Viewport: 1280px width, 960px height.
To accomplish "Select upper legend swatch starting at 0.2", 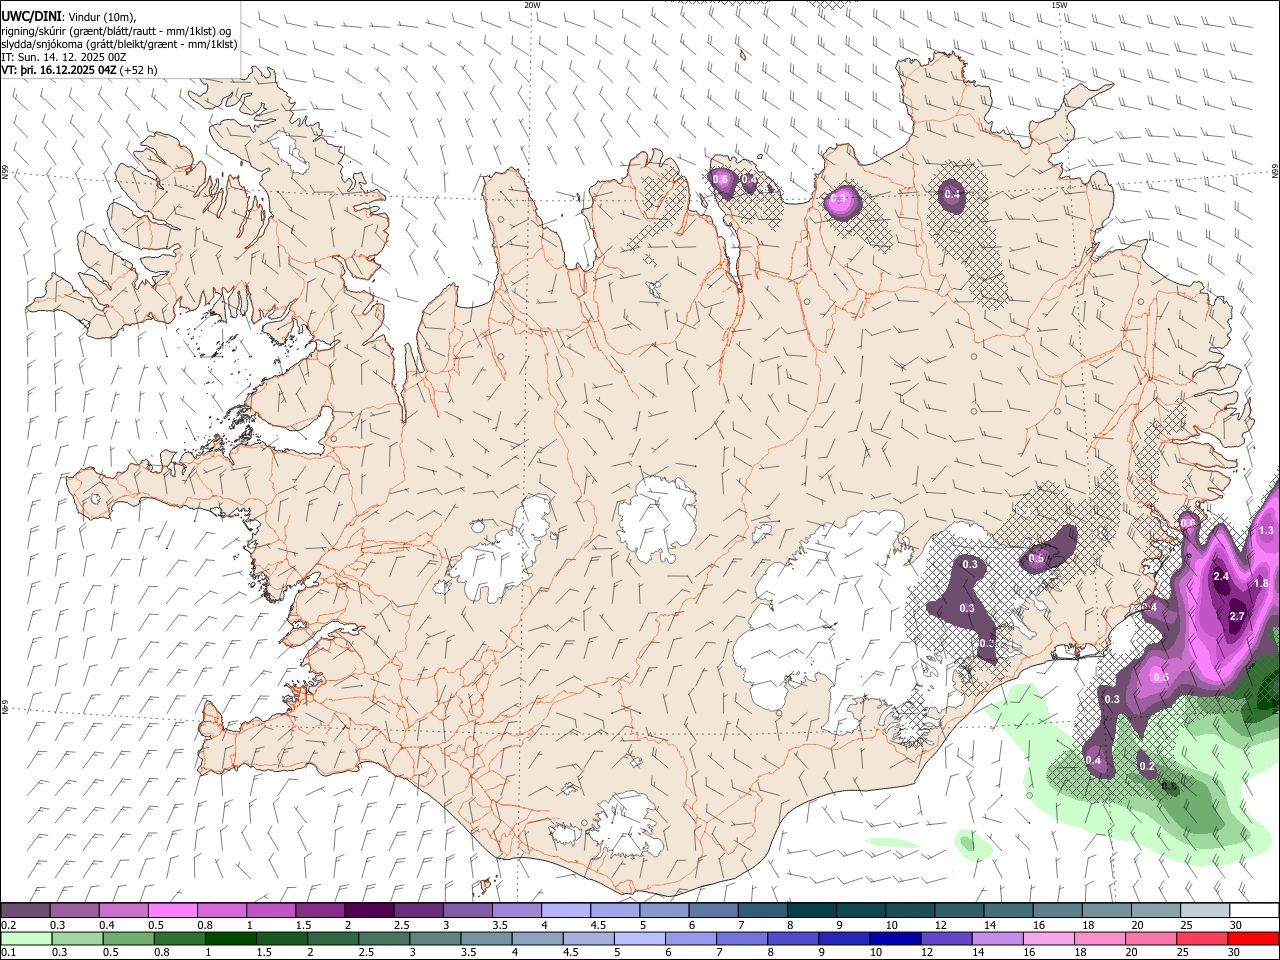I will click(x=25, y=911).
